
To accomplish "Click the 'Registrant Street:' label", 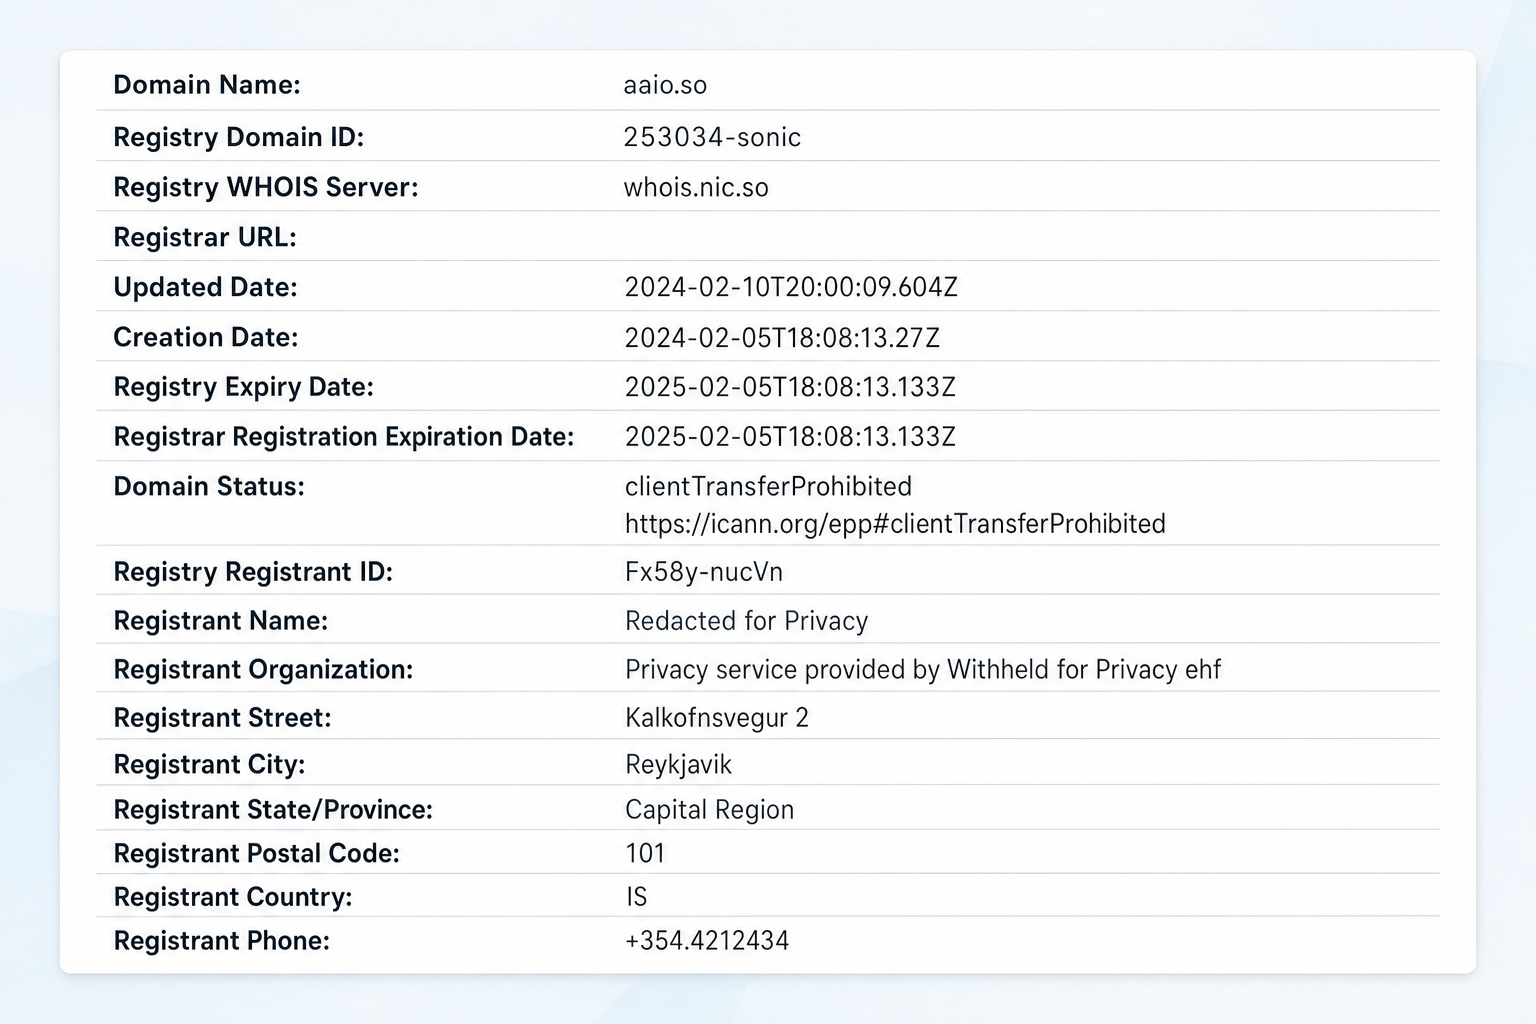I will [x=222, y=718].
